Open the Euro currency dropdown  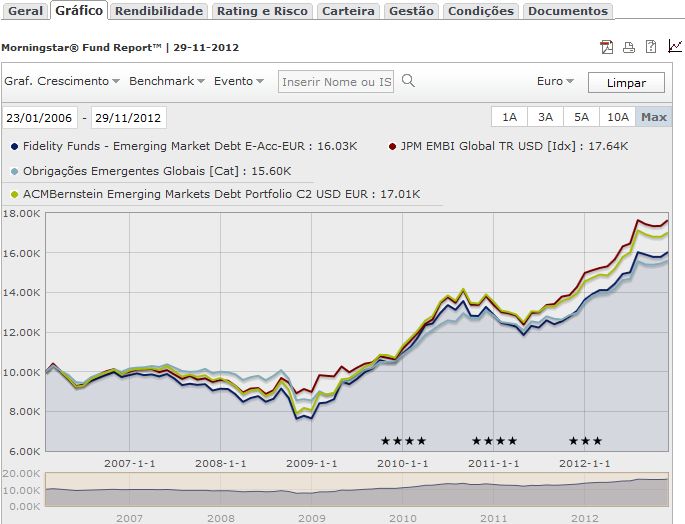click(555, 81)
